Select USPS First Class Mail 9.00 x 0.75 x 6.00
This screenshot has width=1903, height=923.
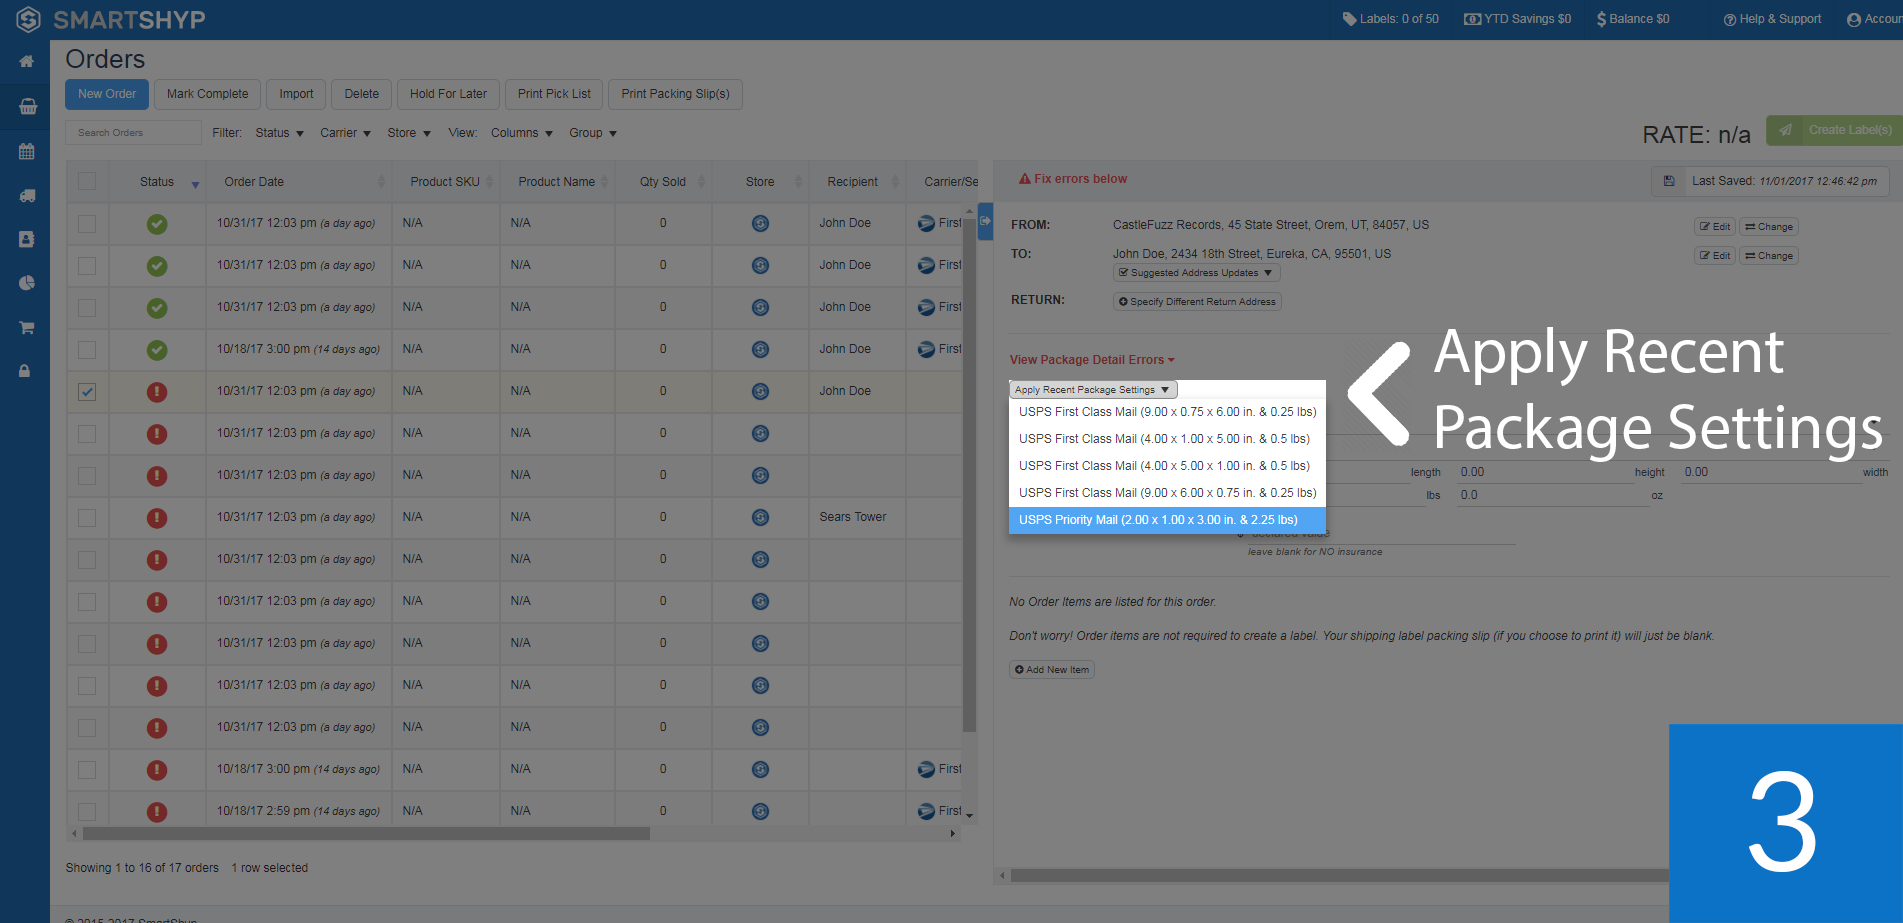(1167, 412)
